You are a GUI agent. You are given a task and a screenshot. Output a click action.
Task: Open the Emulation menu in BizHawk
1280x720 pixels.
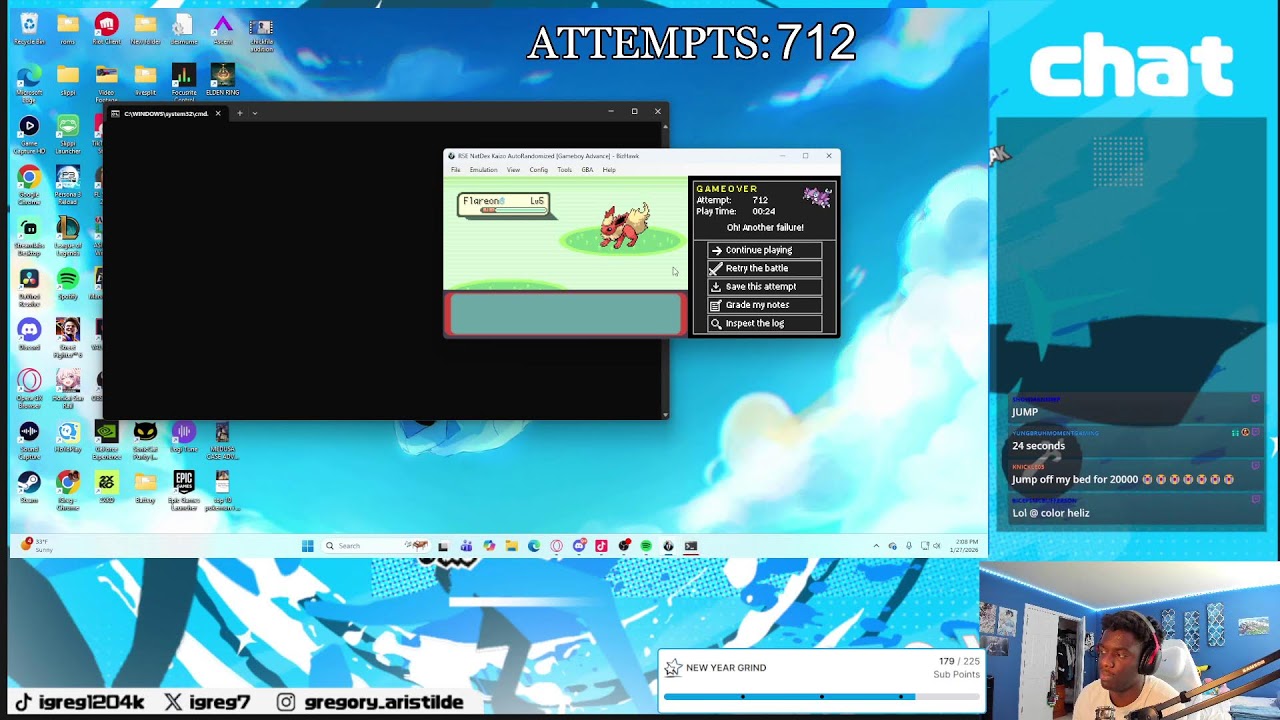pos(483,170)
